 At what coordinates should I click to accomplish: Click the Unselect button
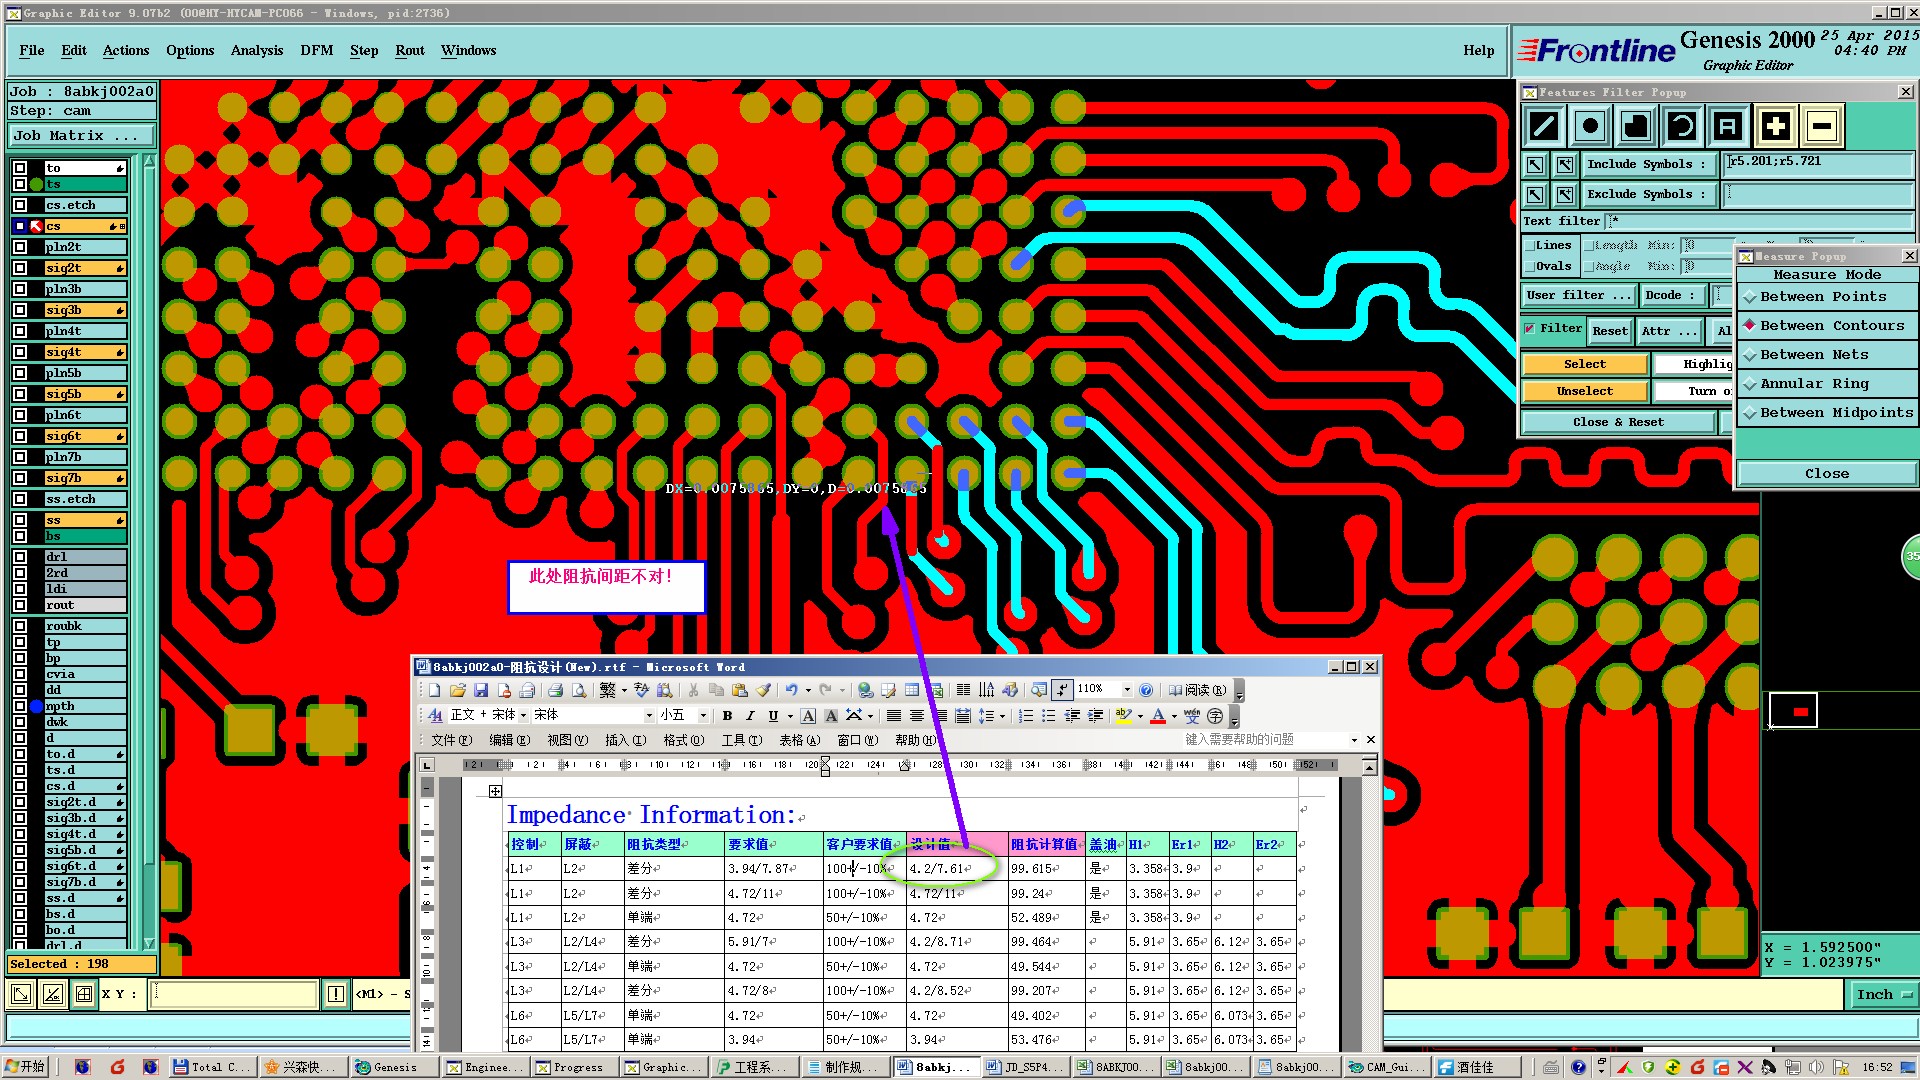[1584, 392]
